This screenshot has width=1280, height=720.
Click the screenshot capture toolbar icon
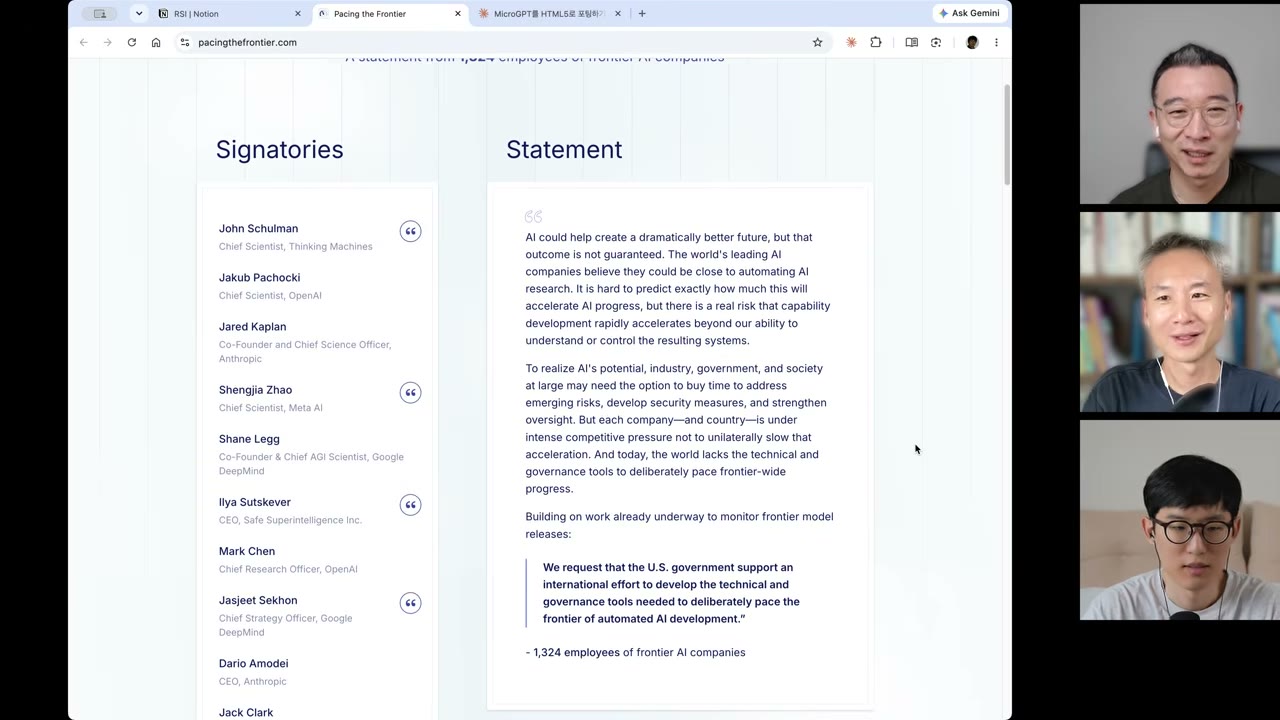(x=936, y=42)
